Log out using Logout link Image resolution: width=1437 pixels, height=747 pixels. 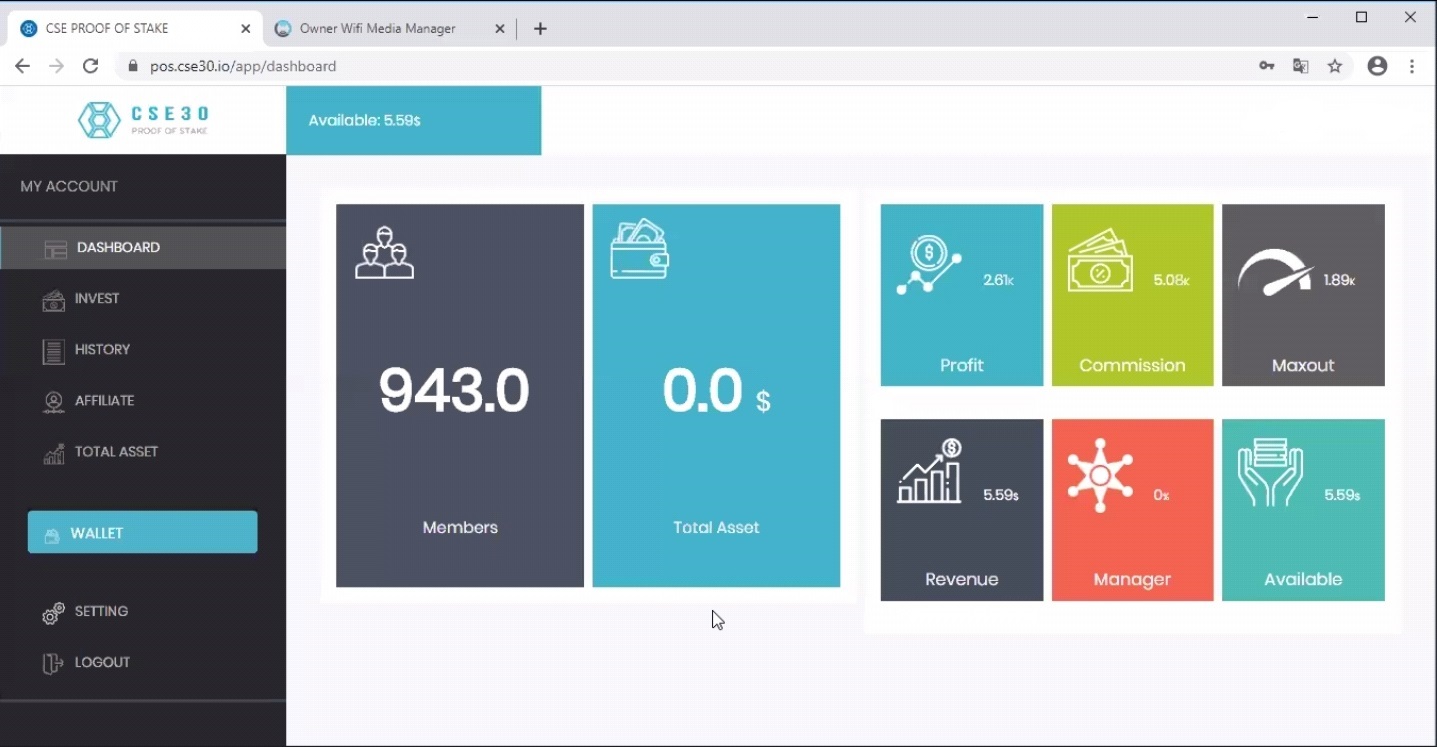point(102,662)
